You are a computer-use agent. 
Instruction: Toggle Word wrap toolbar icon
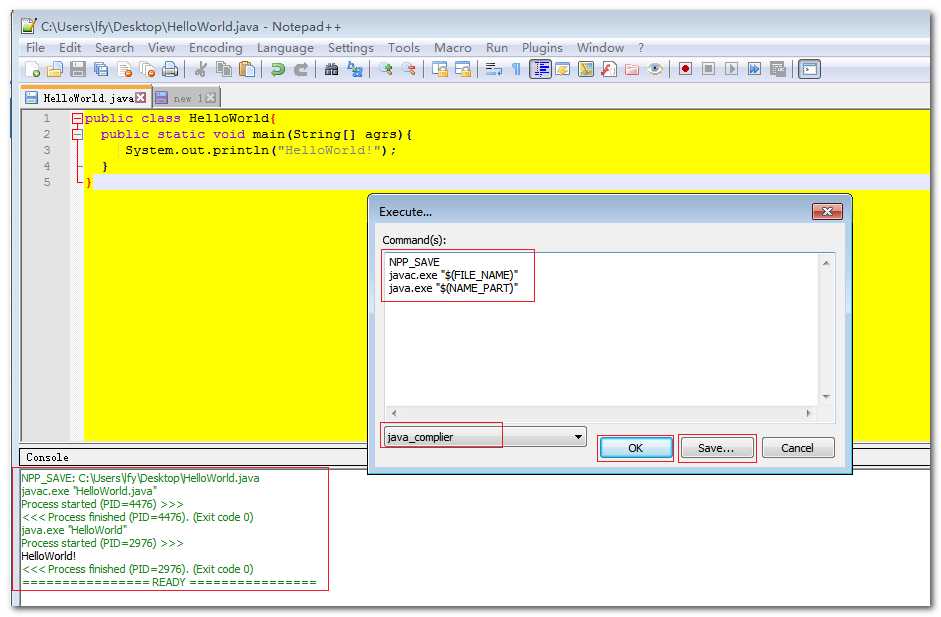click(x=493, y=70)
